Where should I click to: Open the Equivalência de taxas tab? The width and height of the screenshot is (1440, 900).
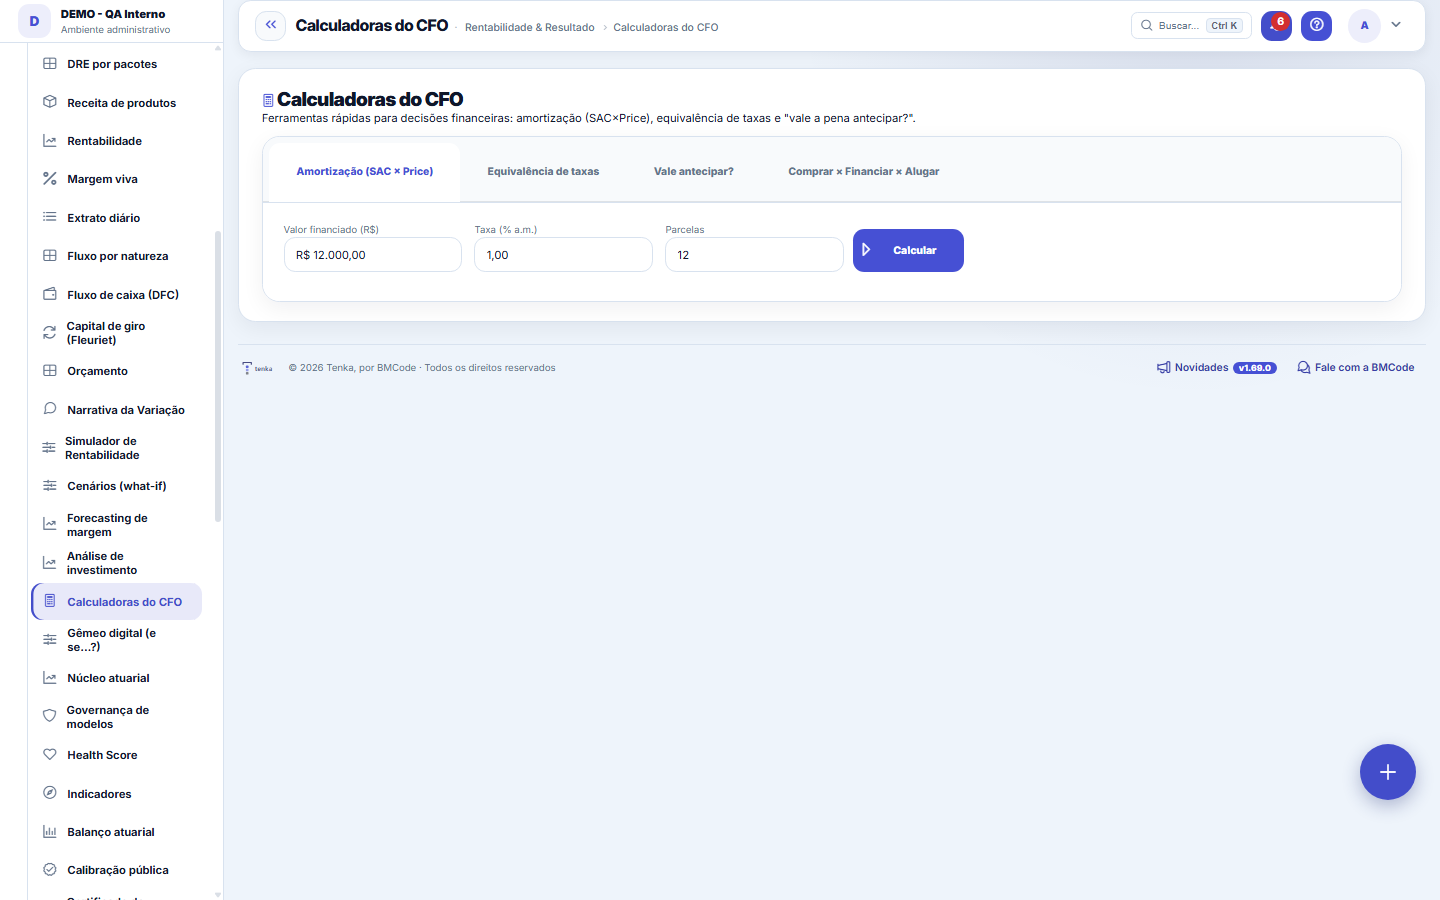[x=543, y=172]
